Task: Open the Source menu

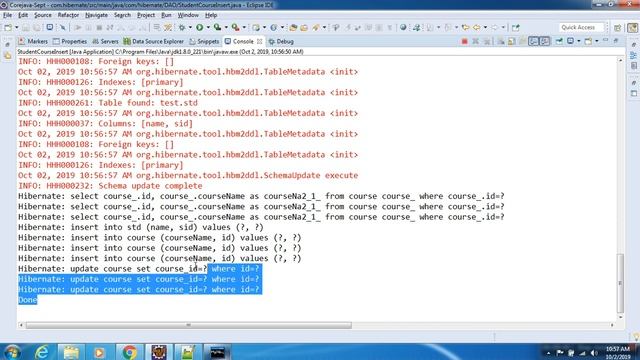Action: click(43, 15)
